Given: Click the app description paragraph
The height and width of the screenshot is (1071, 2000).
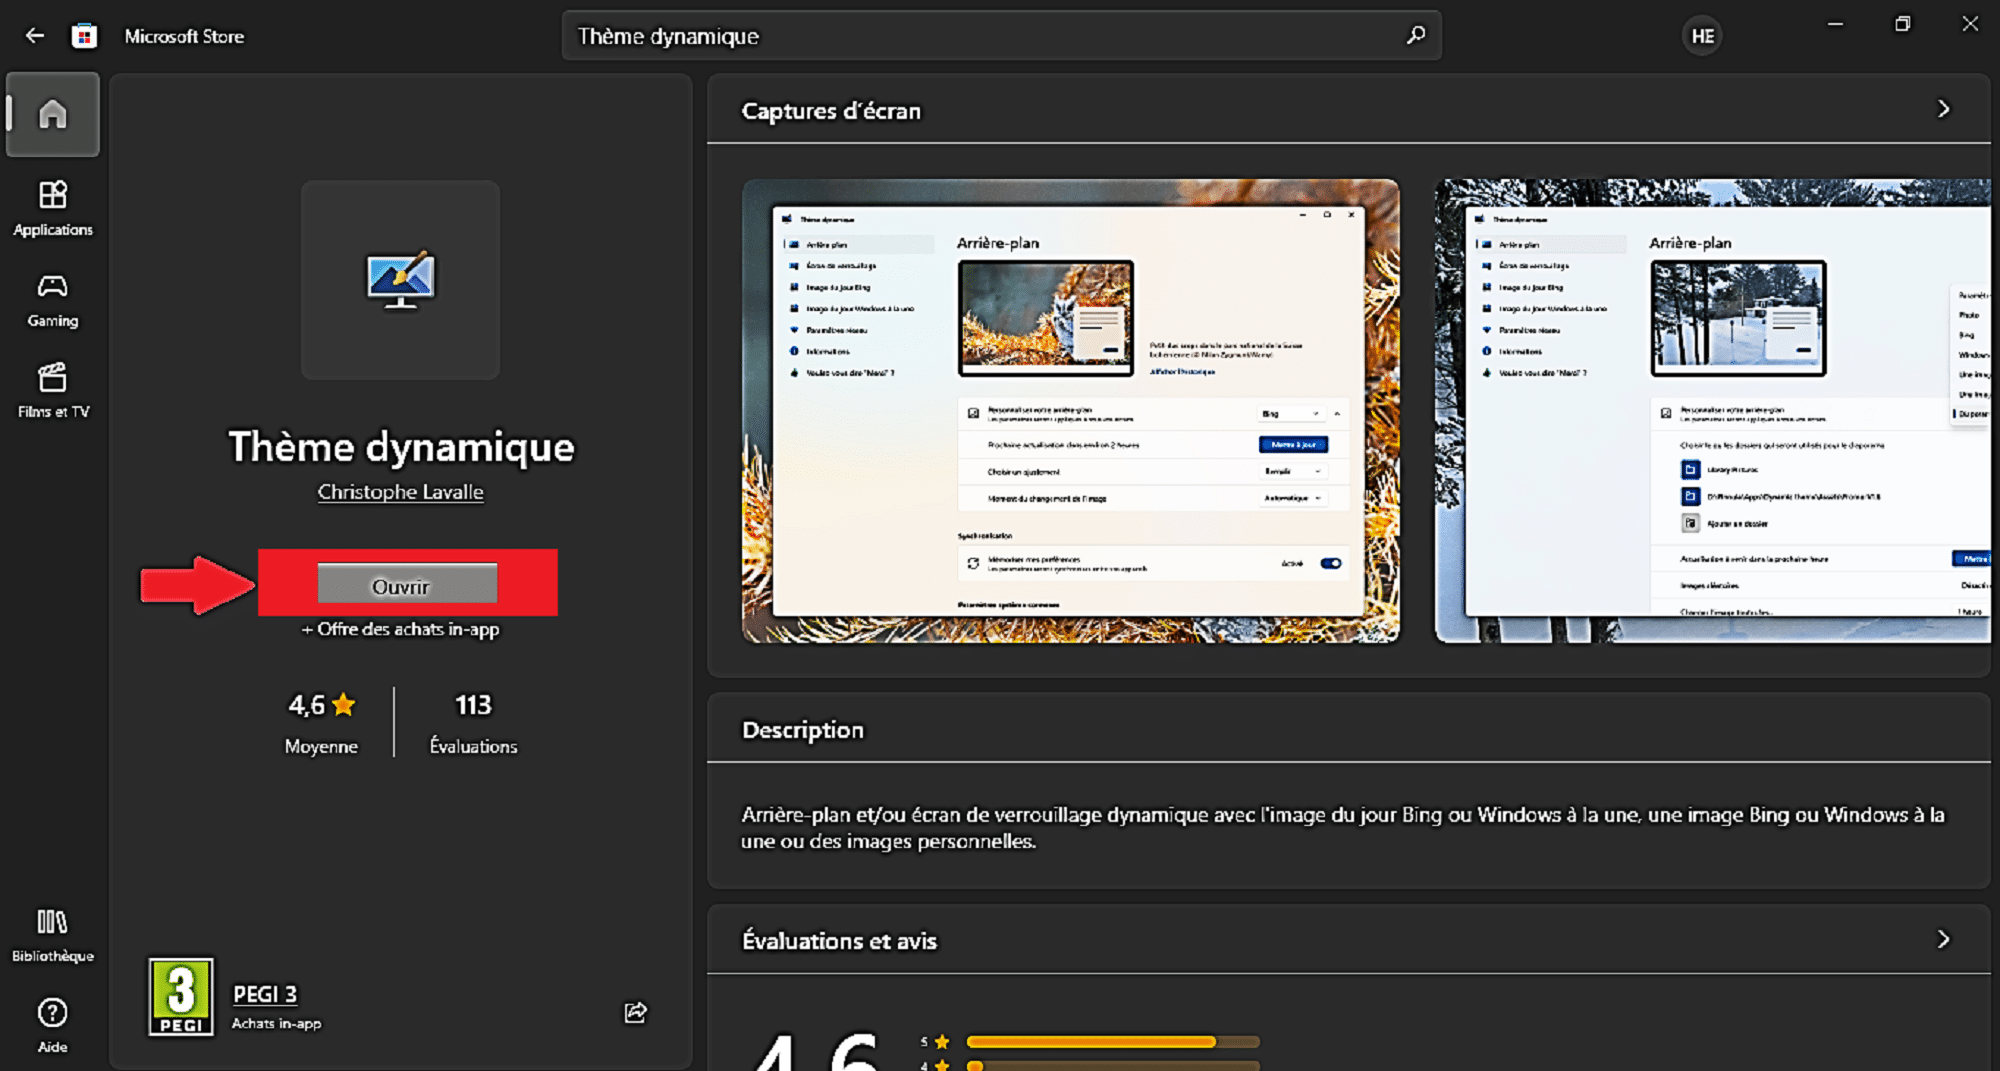Looking at the screenshot, I should click(1342, 828).
